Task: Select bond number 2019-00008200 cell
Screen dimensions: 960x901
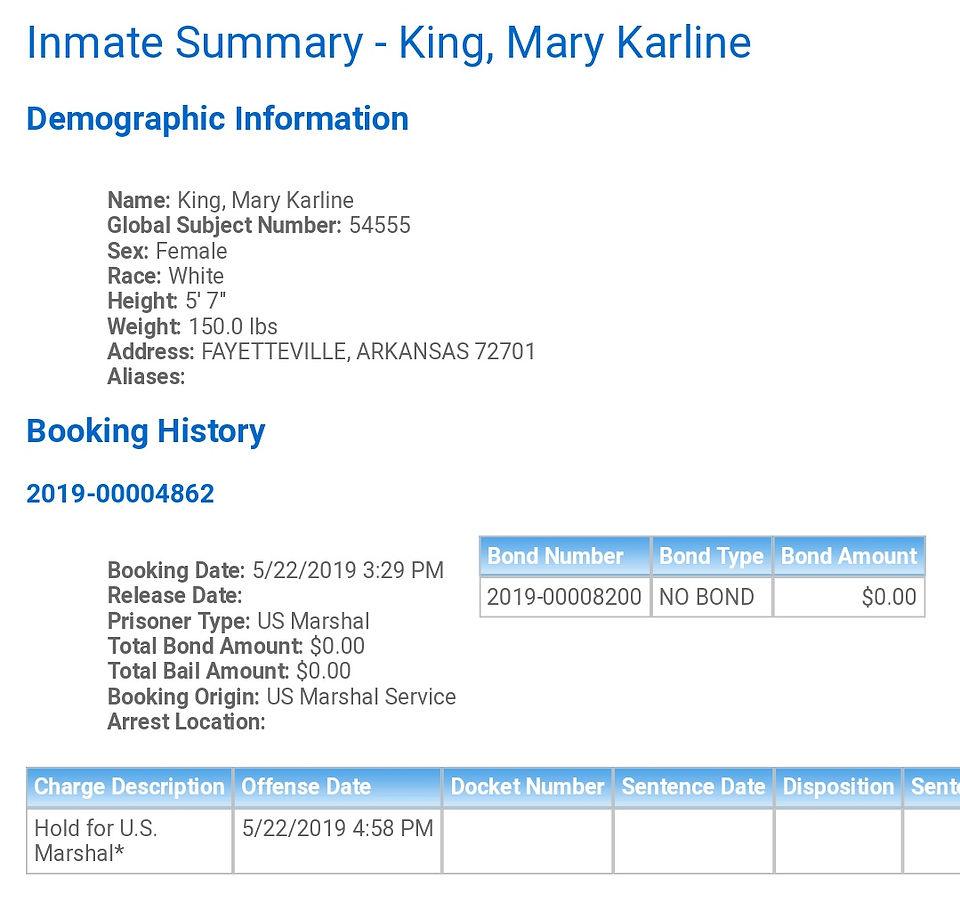Action: [564, 597]
